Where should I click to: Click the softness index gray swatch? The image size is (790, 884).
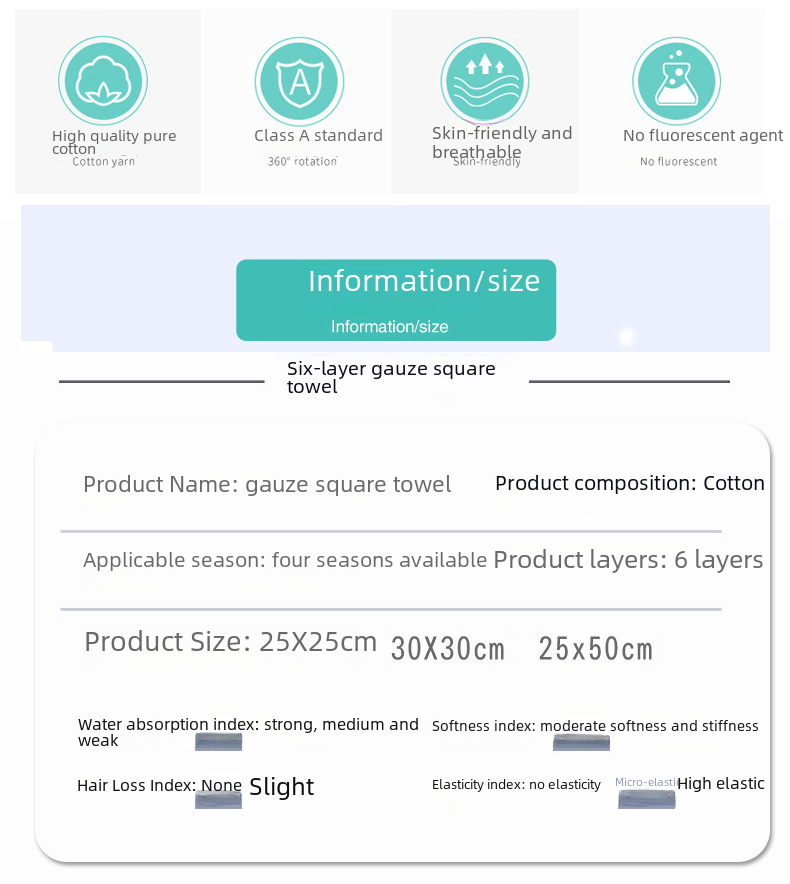coord(581,743)
